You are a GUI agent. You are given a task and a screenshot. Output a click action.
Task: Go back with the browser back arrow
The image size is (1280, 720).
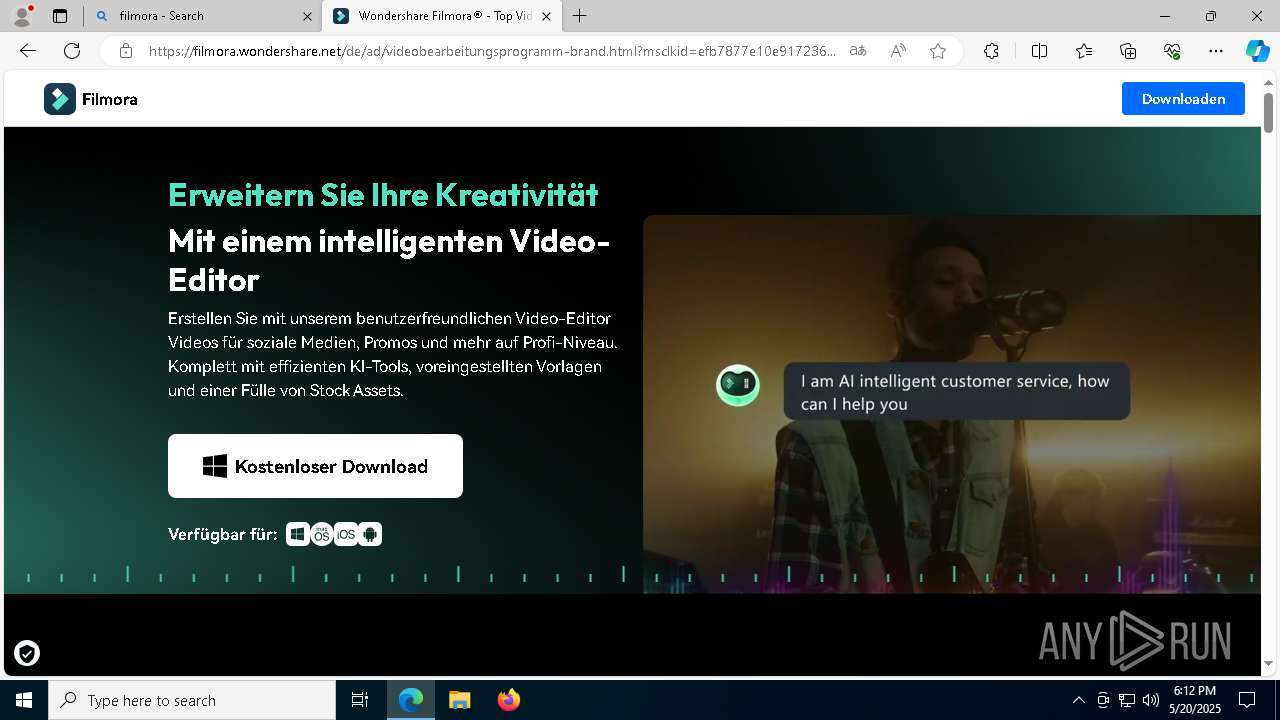[x=28, y=51]
